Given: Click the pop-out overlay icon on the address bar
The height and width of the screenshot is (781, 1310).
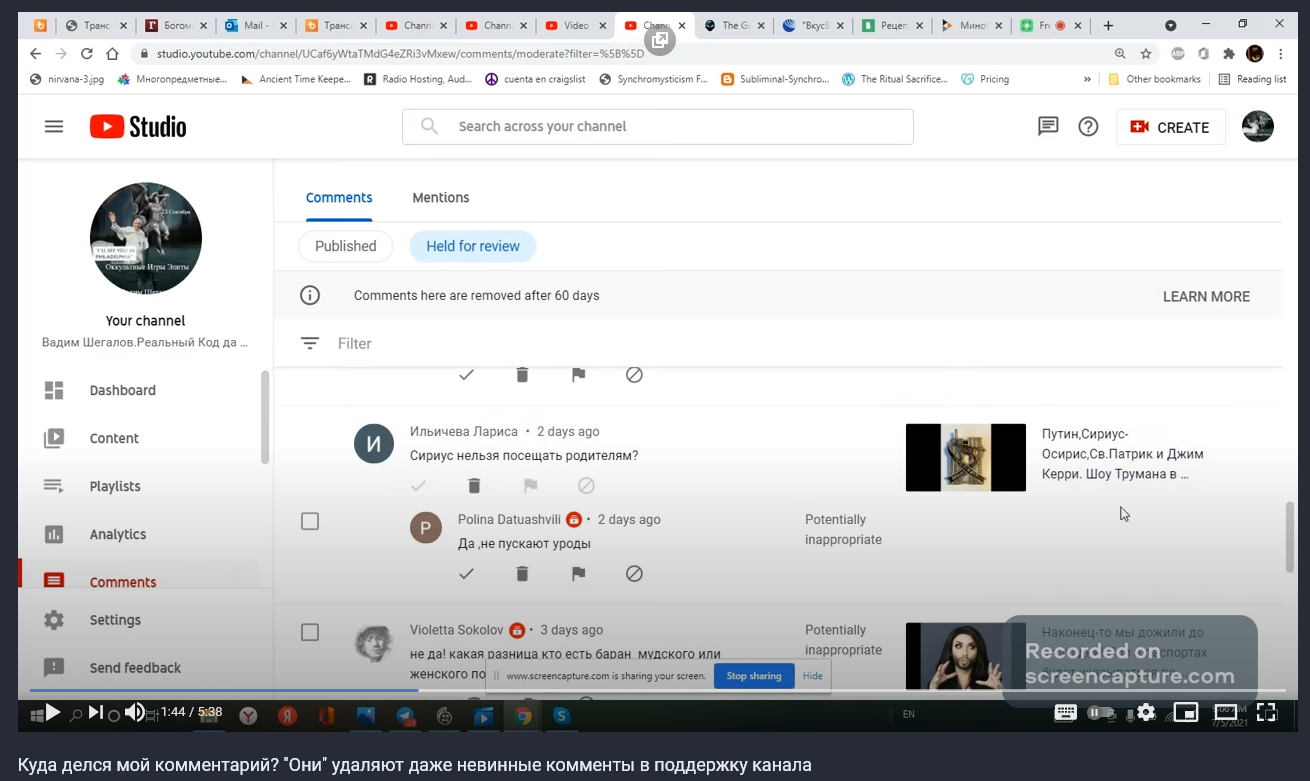Looking at the screenshot, I should pos(660,39).
